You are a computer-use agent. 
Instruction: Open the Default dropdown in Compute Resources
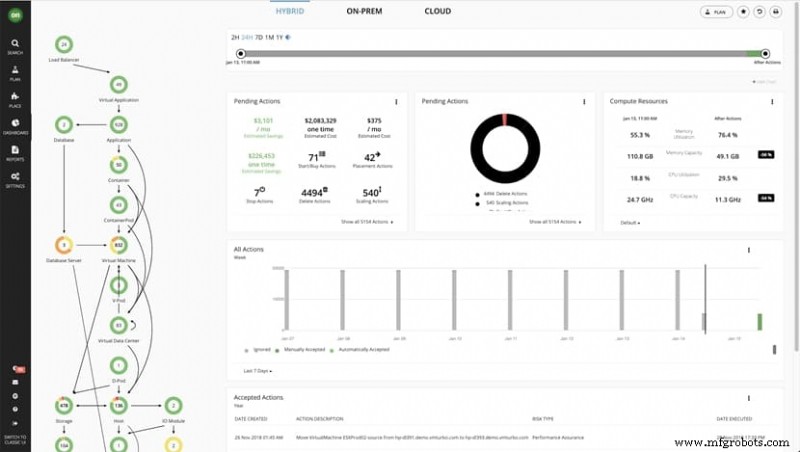[x=630, y=223]
